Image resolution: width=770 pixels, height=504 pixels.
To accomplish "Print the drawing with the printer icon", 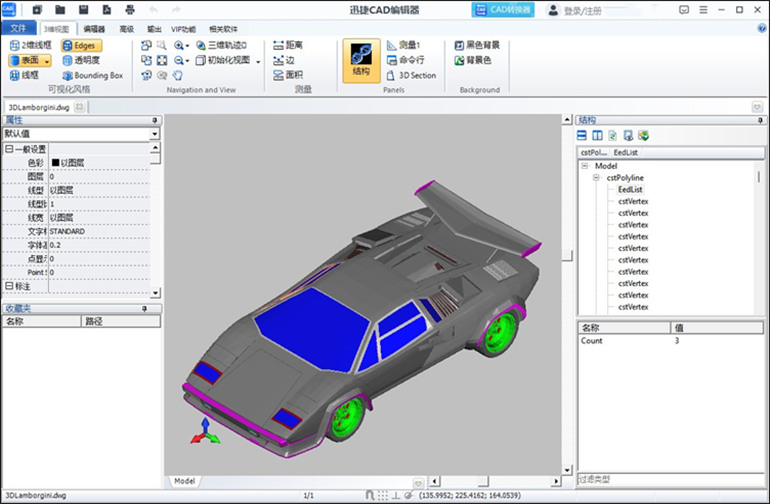I will 130,9.
